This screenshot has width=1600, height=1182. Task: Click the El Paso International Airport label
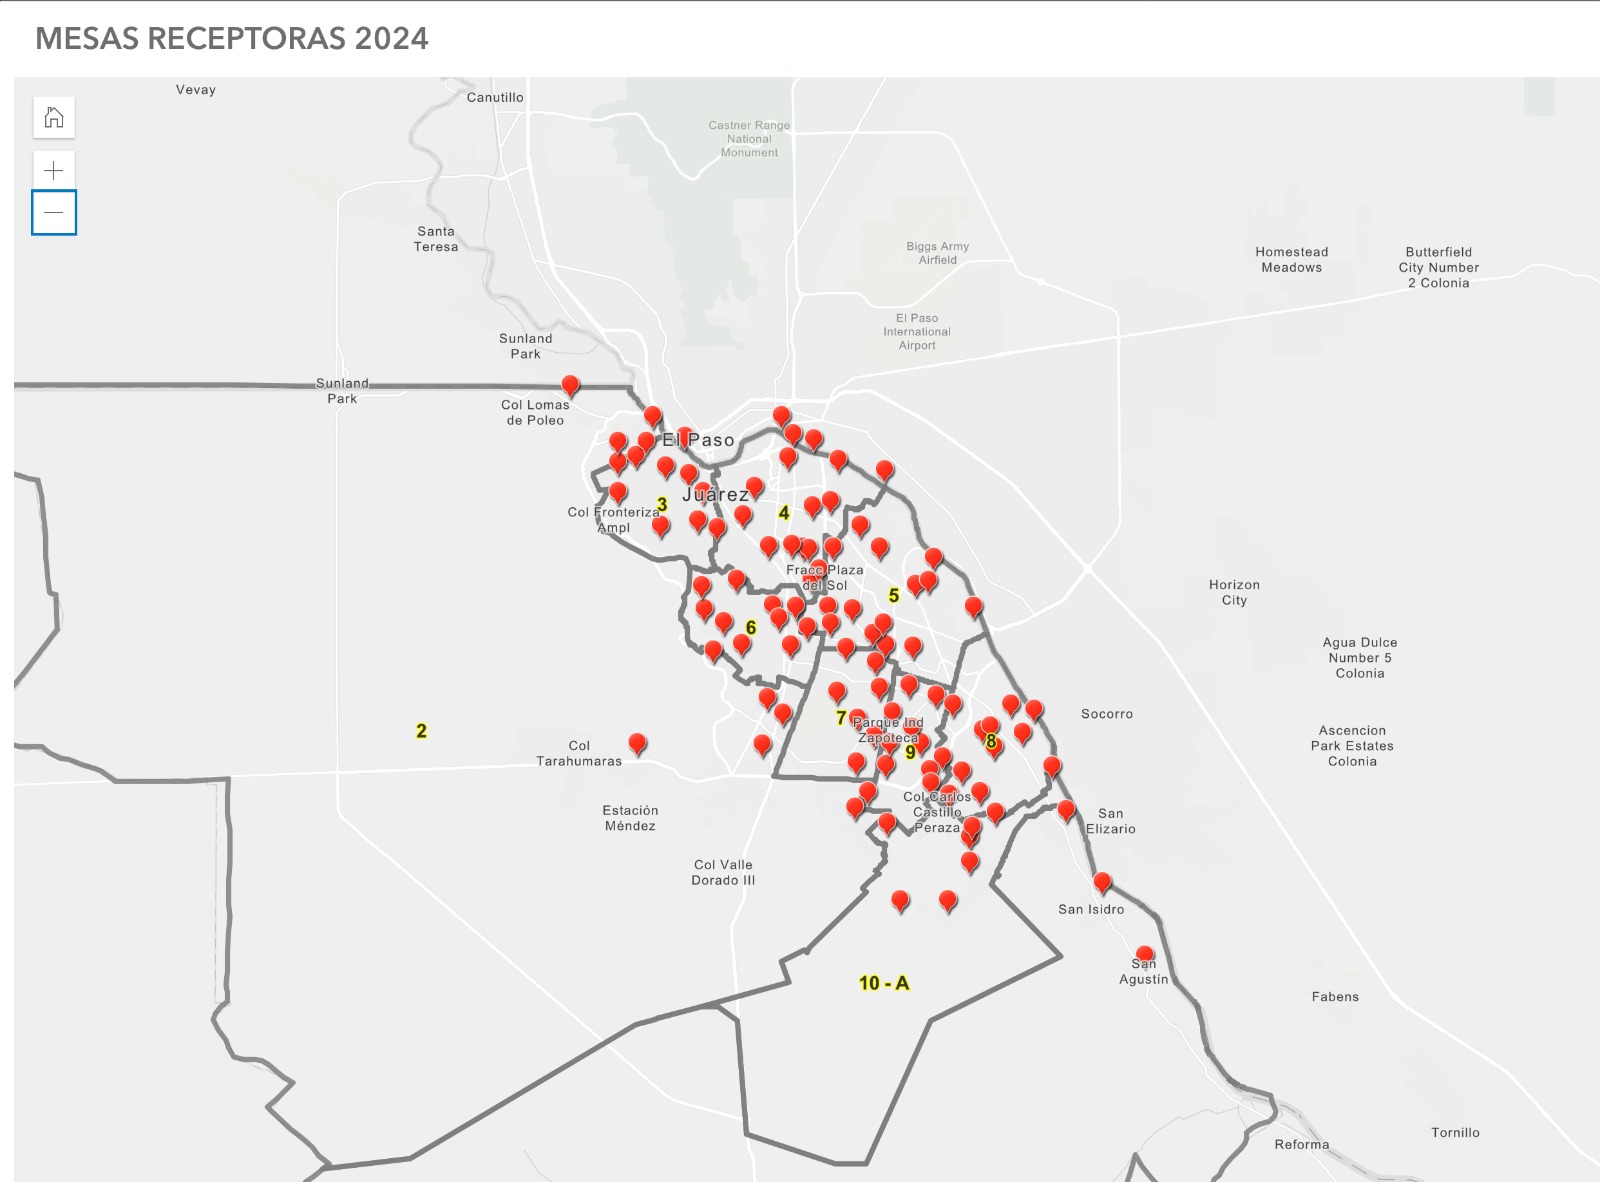tap(917, 332)
